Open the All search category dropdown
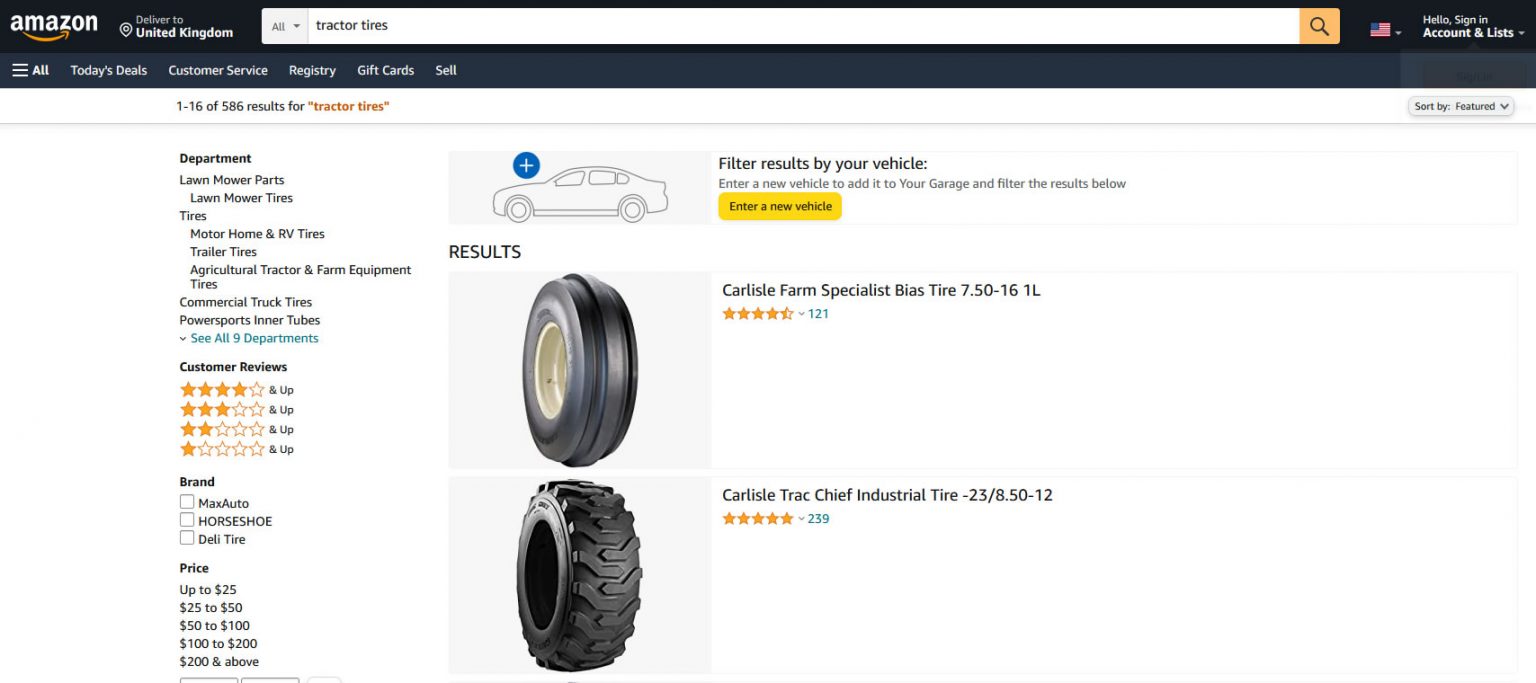Image resolution: width=1536 pixels, height=683 pixels. tap(283, 26)
